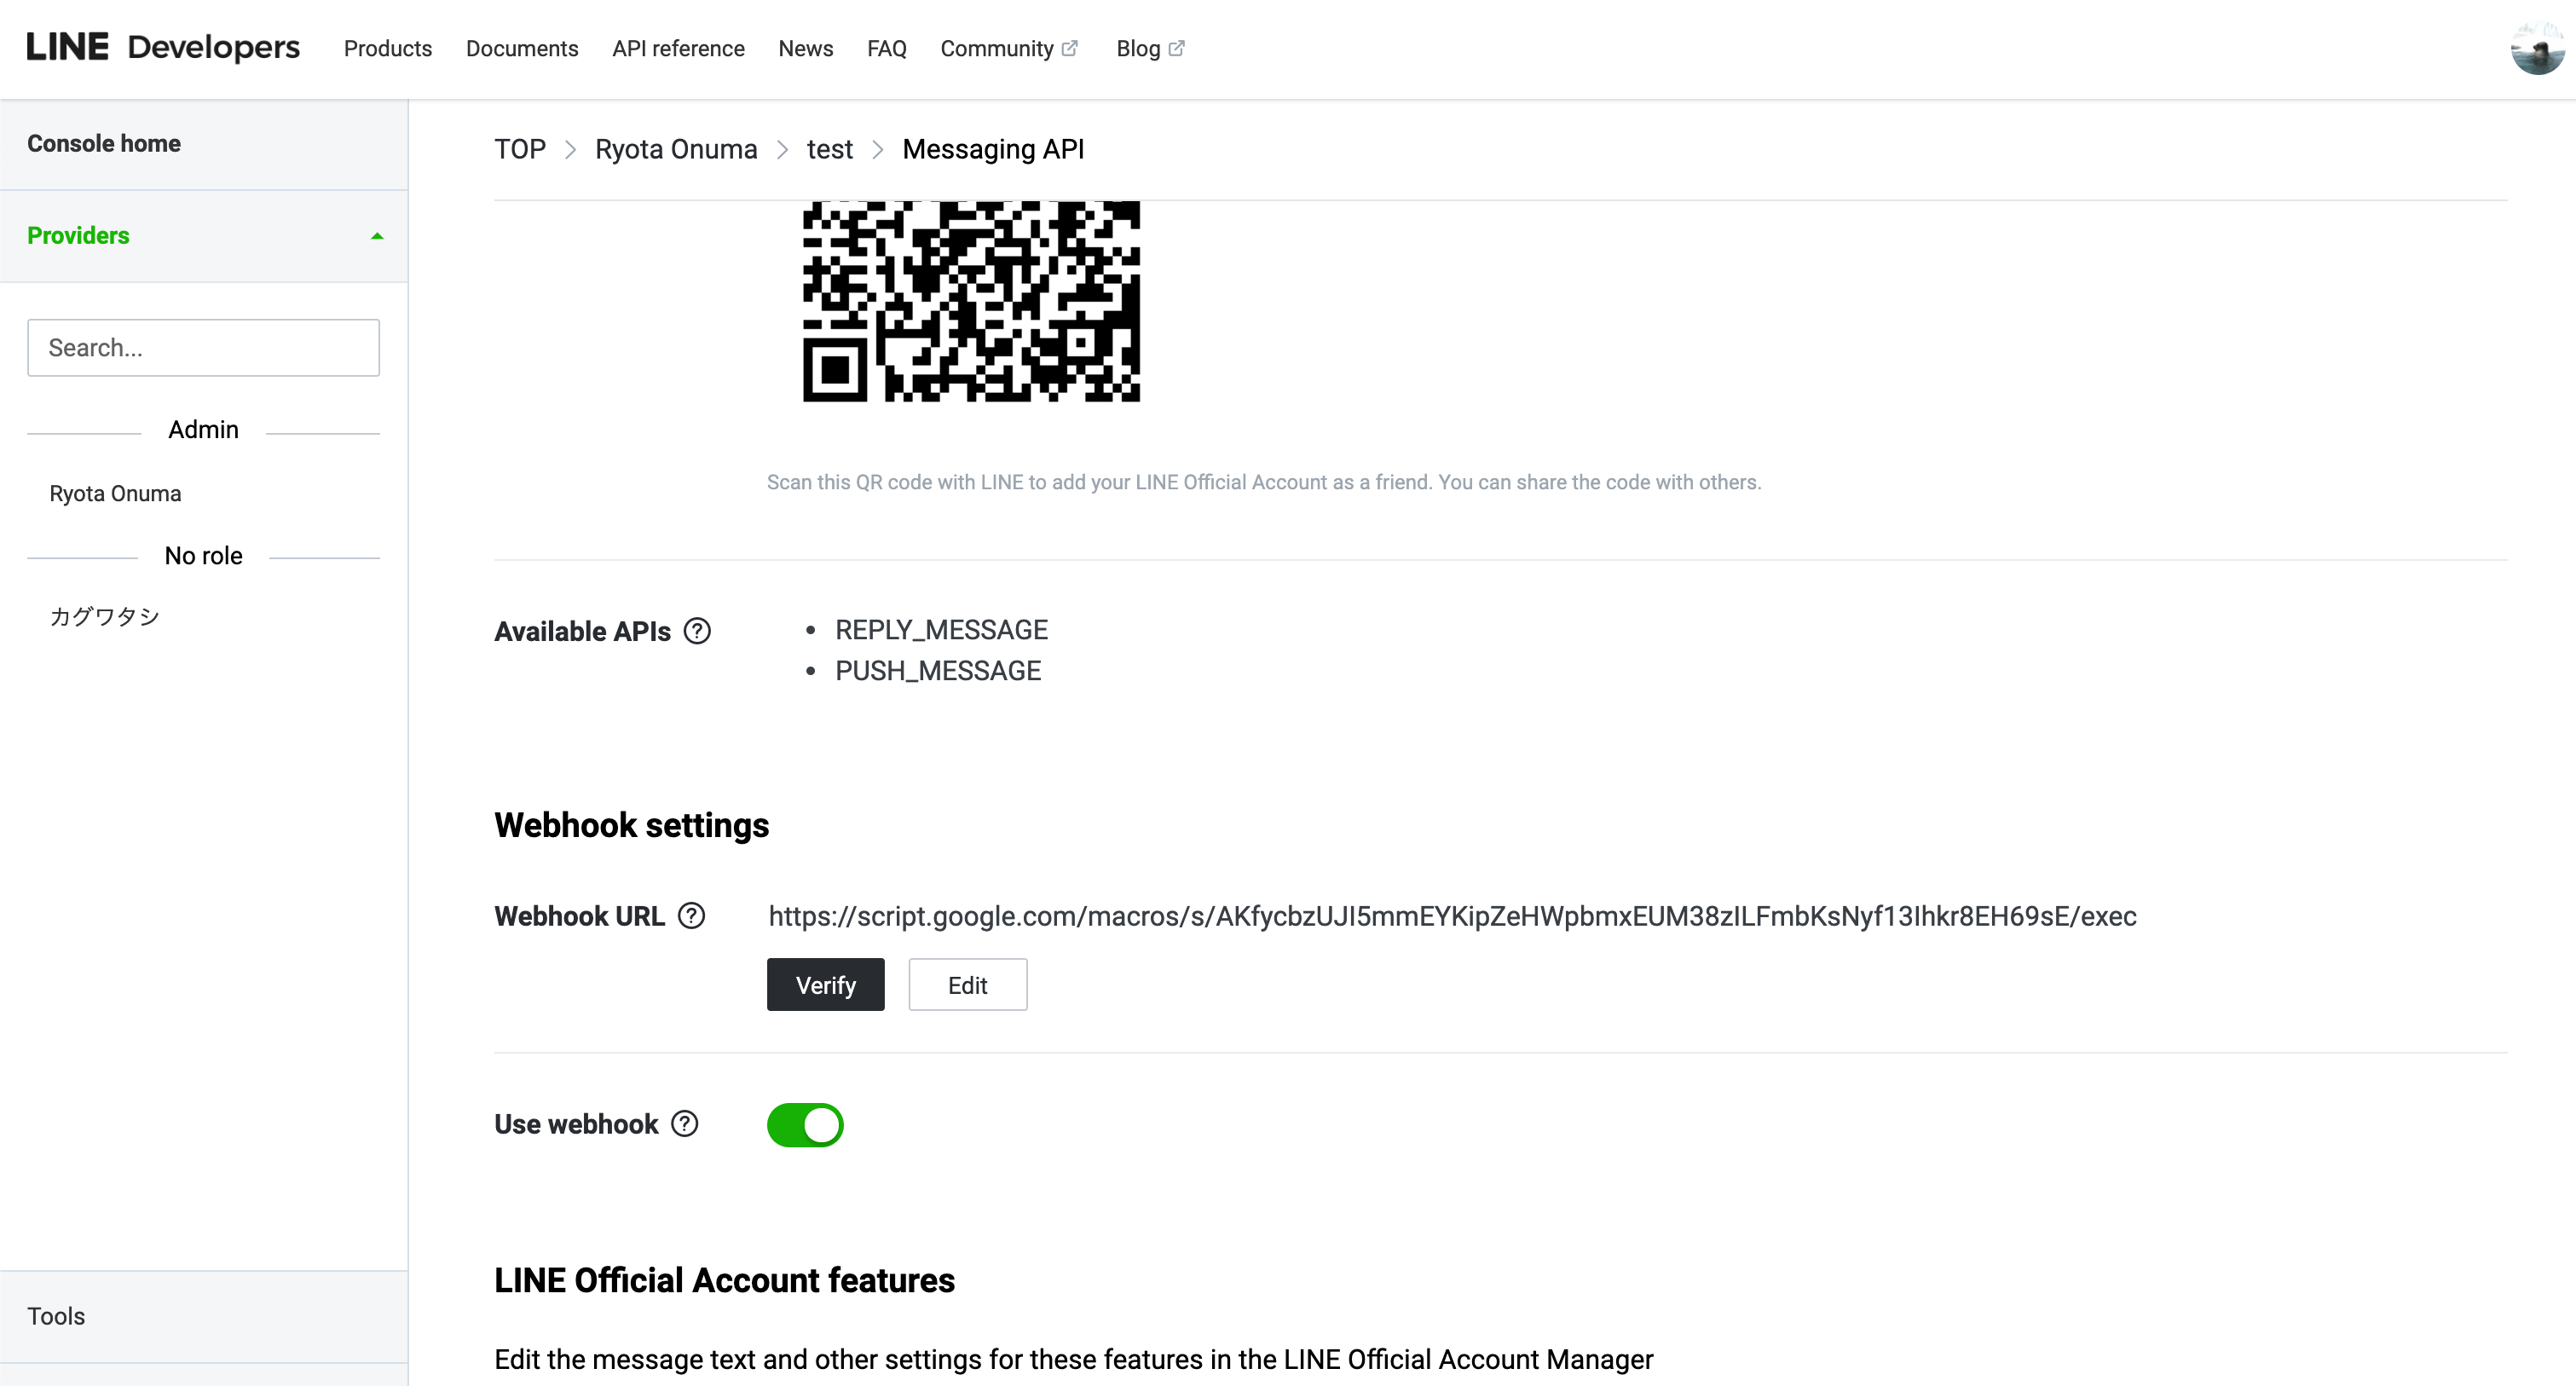Click the Use webhook help icon
The image size is (2576, 1386).
pos(684,1123)
